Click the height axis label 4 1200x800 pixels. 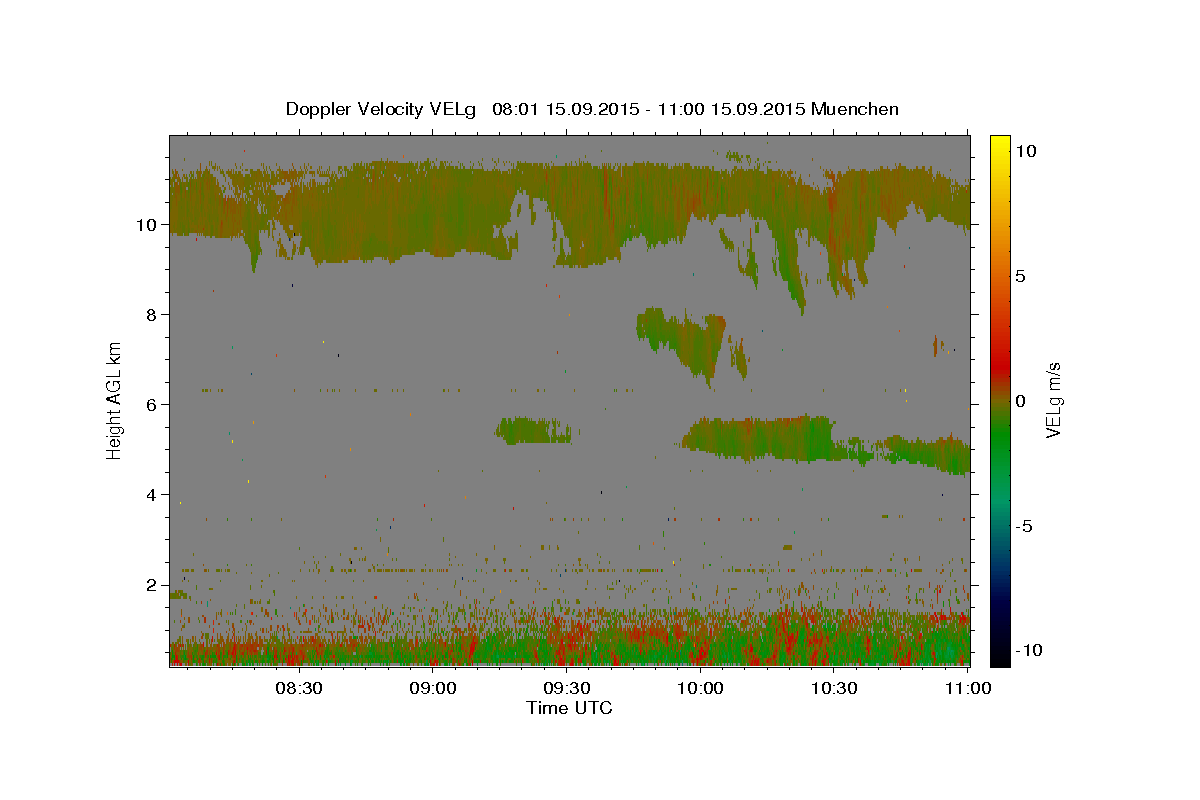click(153, 495)
